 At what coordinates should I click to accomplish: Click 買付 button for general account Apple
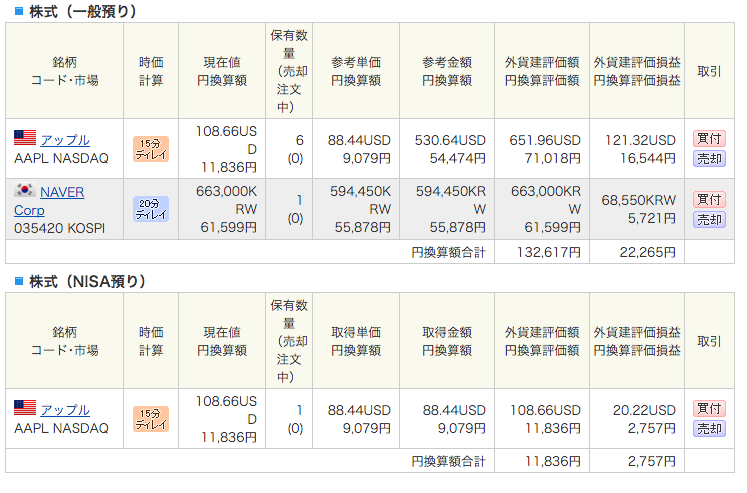tap(709, 139)
